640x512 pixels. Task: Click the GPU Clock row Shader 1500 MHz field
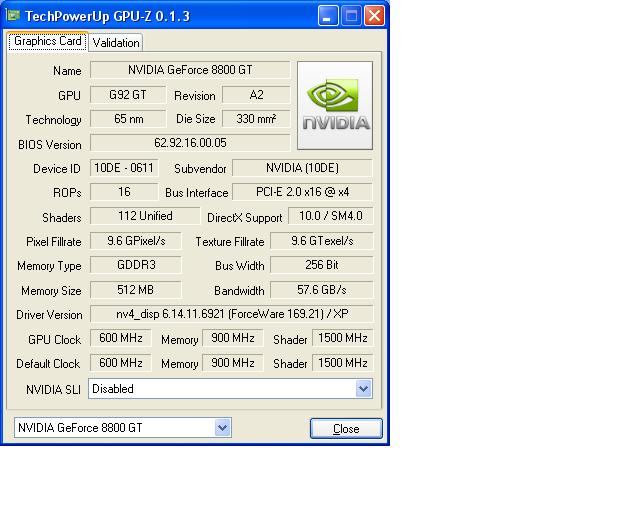click(342, 338)
